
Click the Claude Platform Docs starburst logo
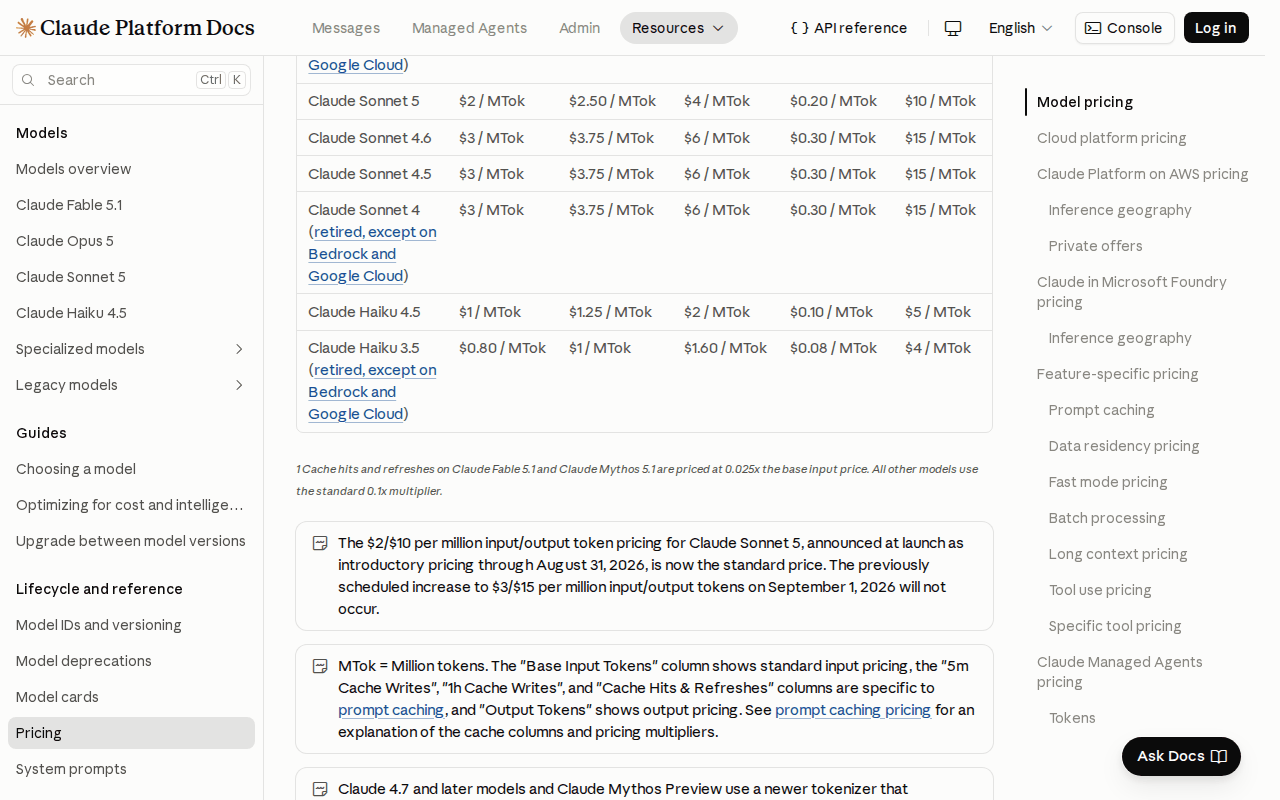point(26,28)
